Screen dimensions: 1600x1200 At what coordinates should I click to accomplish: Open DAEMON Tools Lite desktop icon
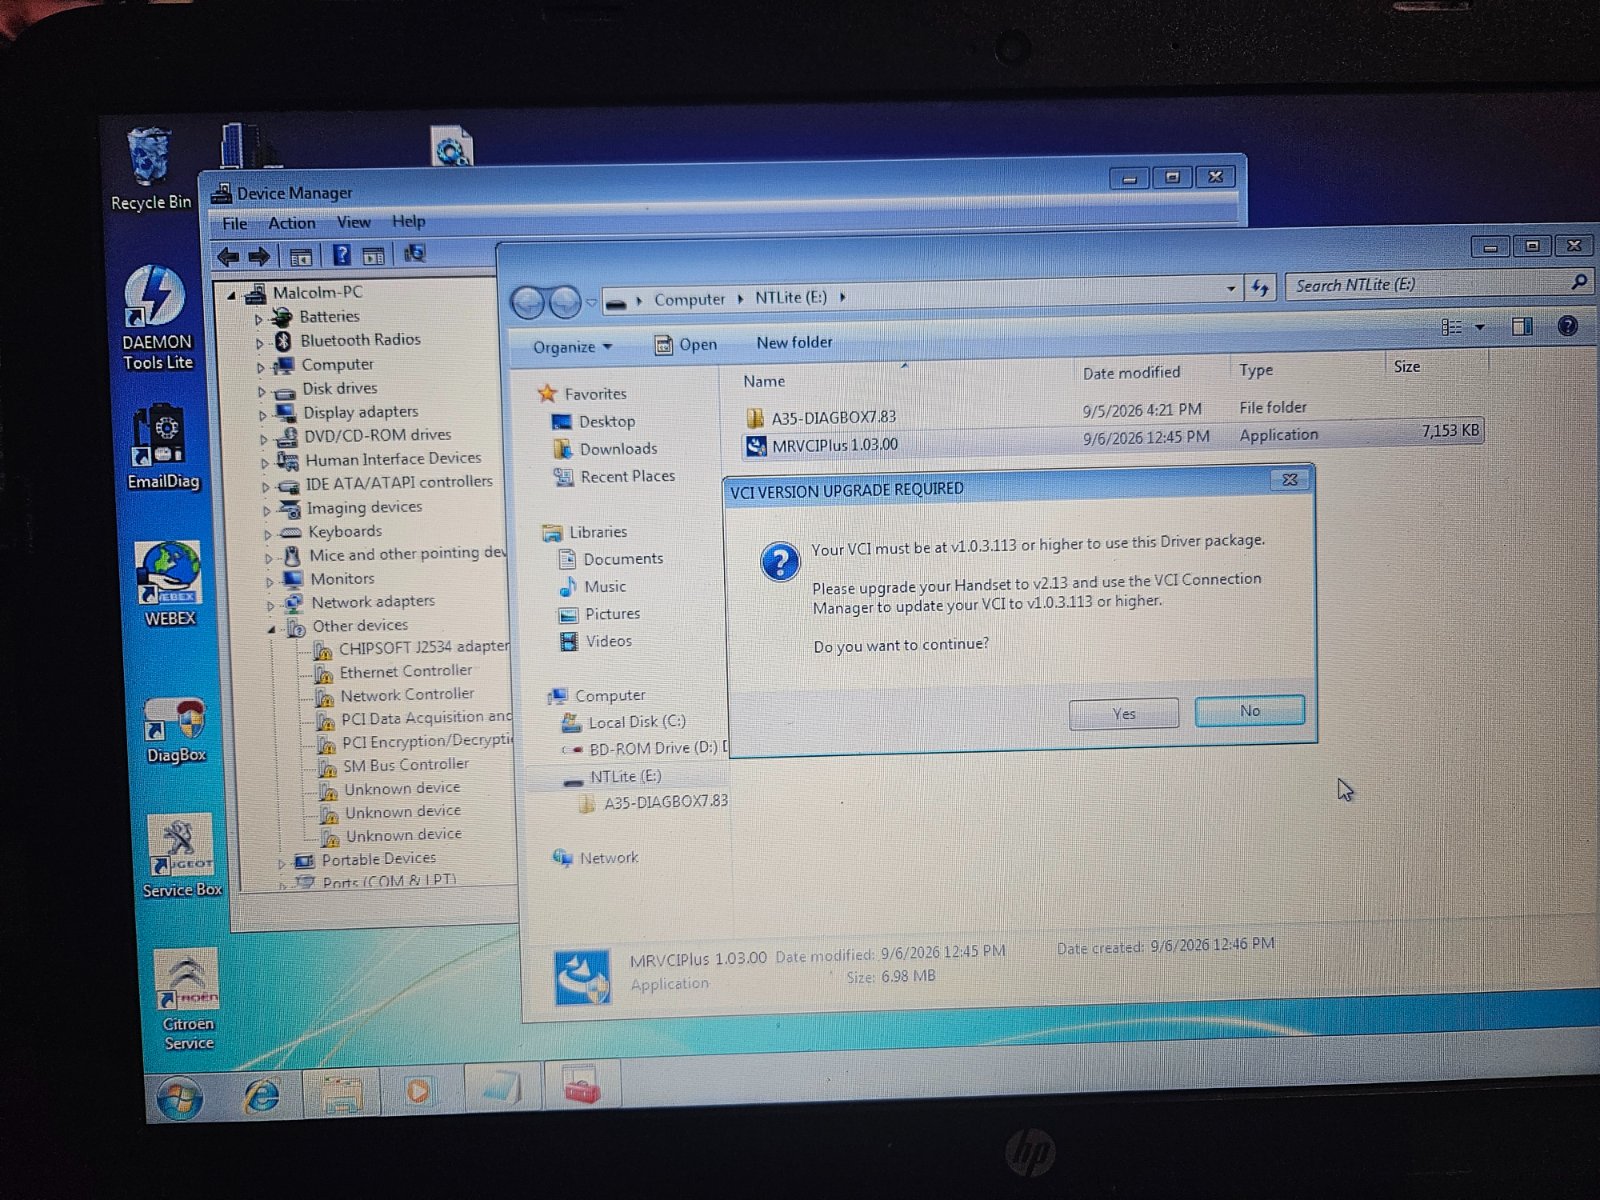point(157,319)
